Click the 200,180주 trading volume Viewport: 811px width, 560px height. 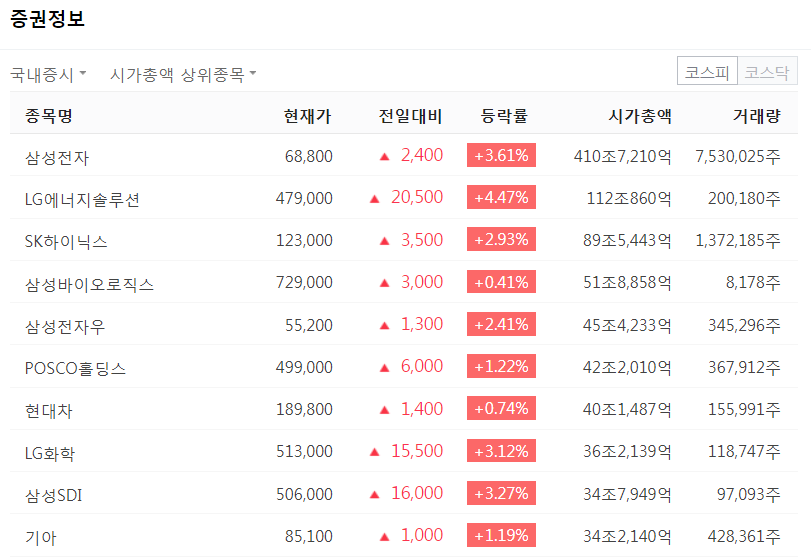(x=744, y=198)
